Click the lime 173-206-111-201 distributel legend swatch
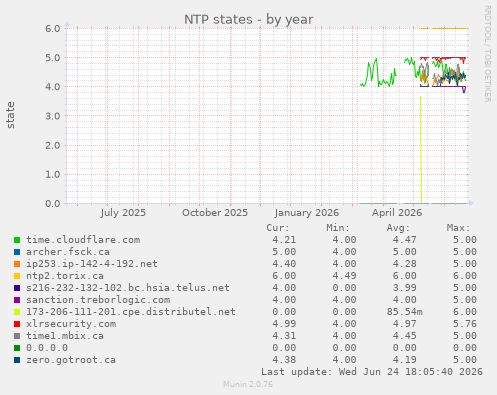The width and height of the screenshot is (497, 395). coord(17,312)
